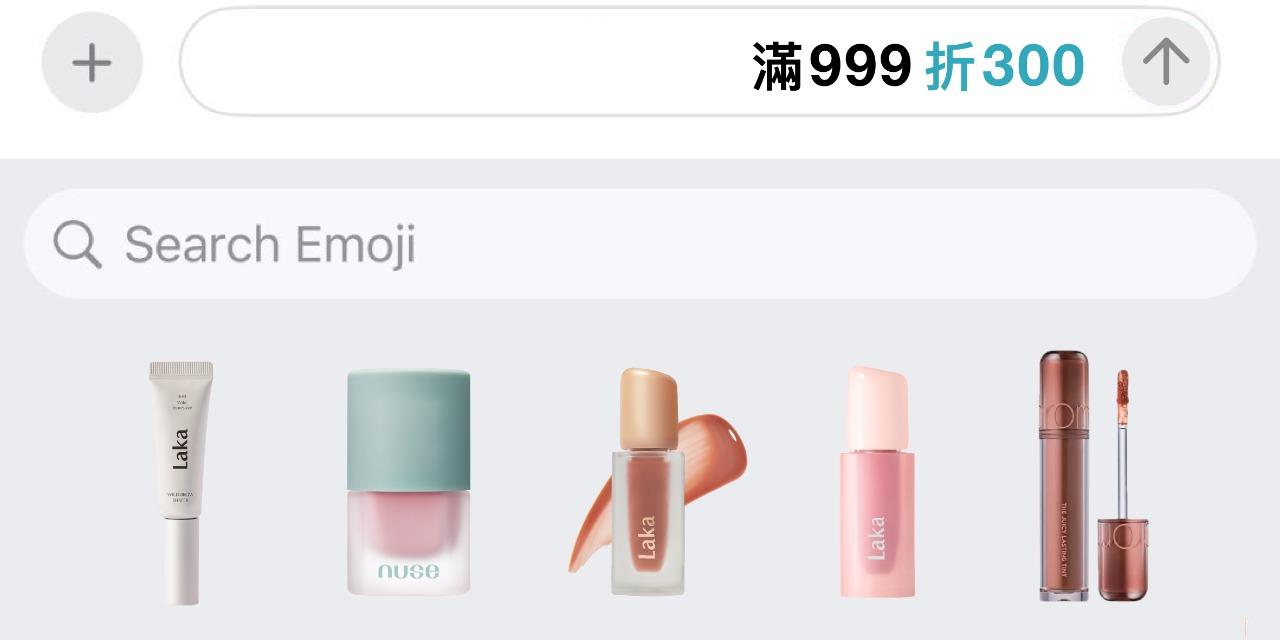Click the empty left side of the message field
This screenshot has width=1280, height=640.
pyautogui.click(x=460, y=63)
